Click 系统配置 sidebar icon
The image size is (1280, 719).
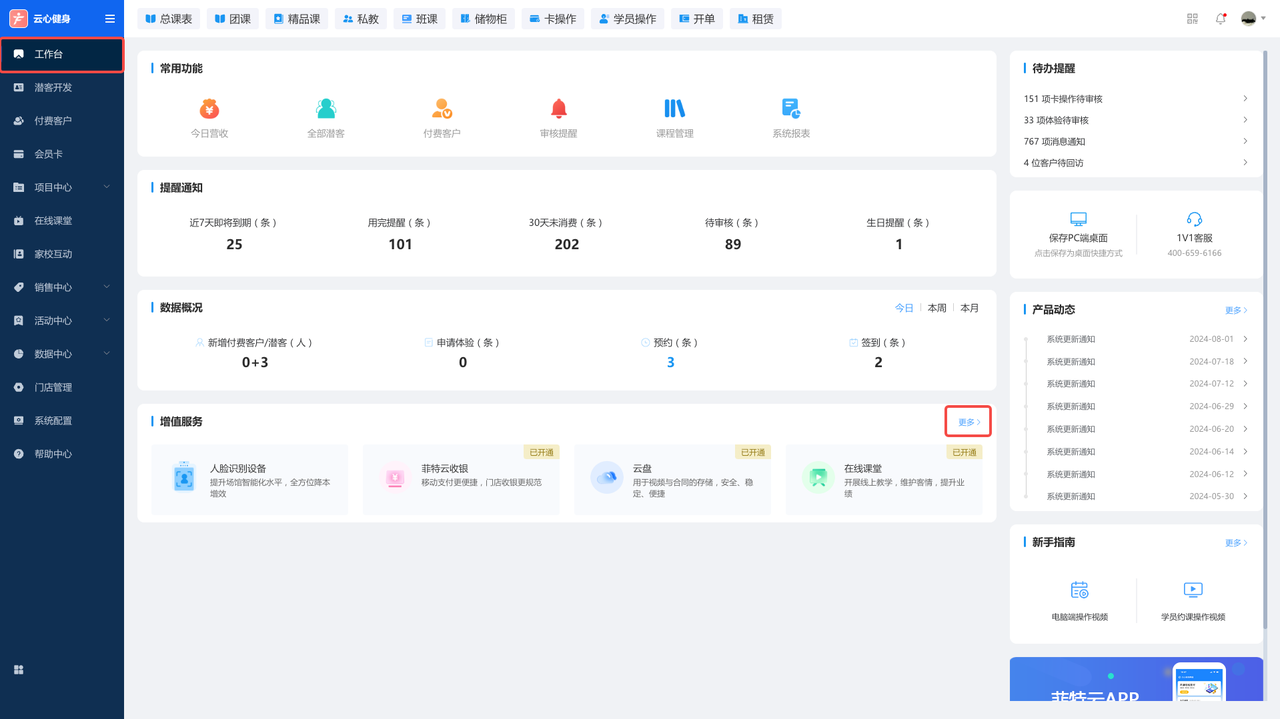pos(18,421)
